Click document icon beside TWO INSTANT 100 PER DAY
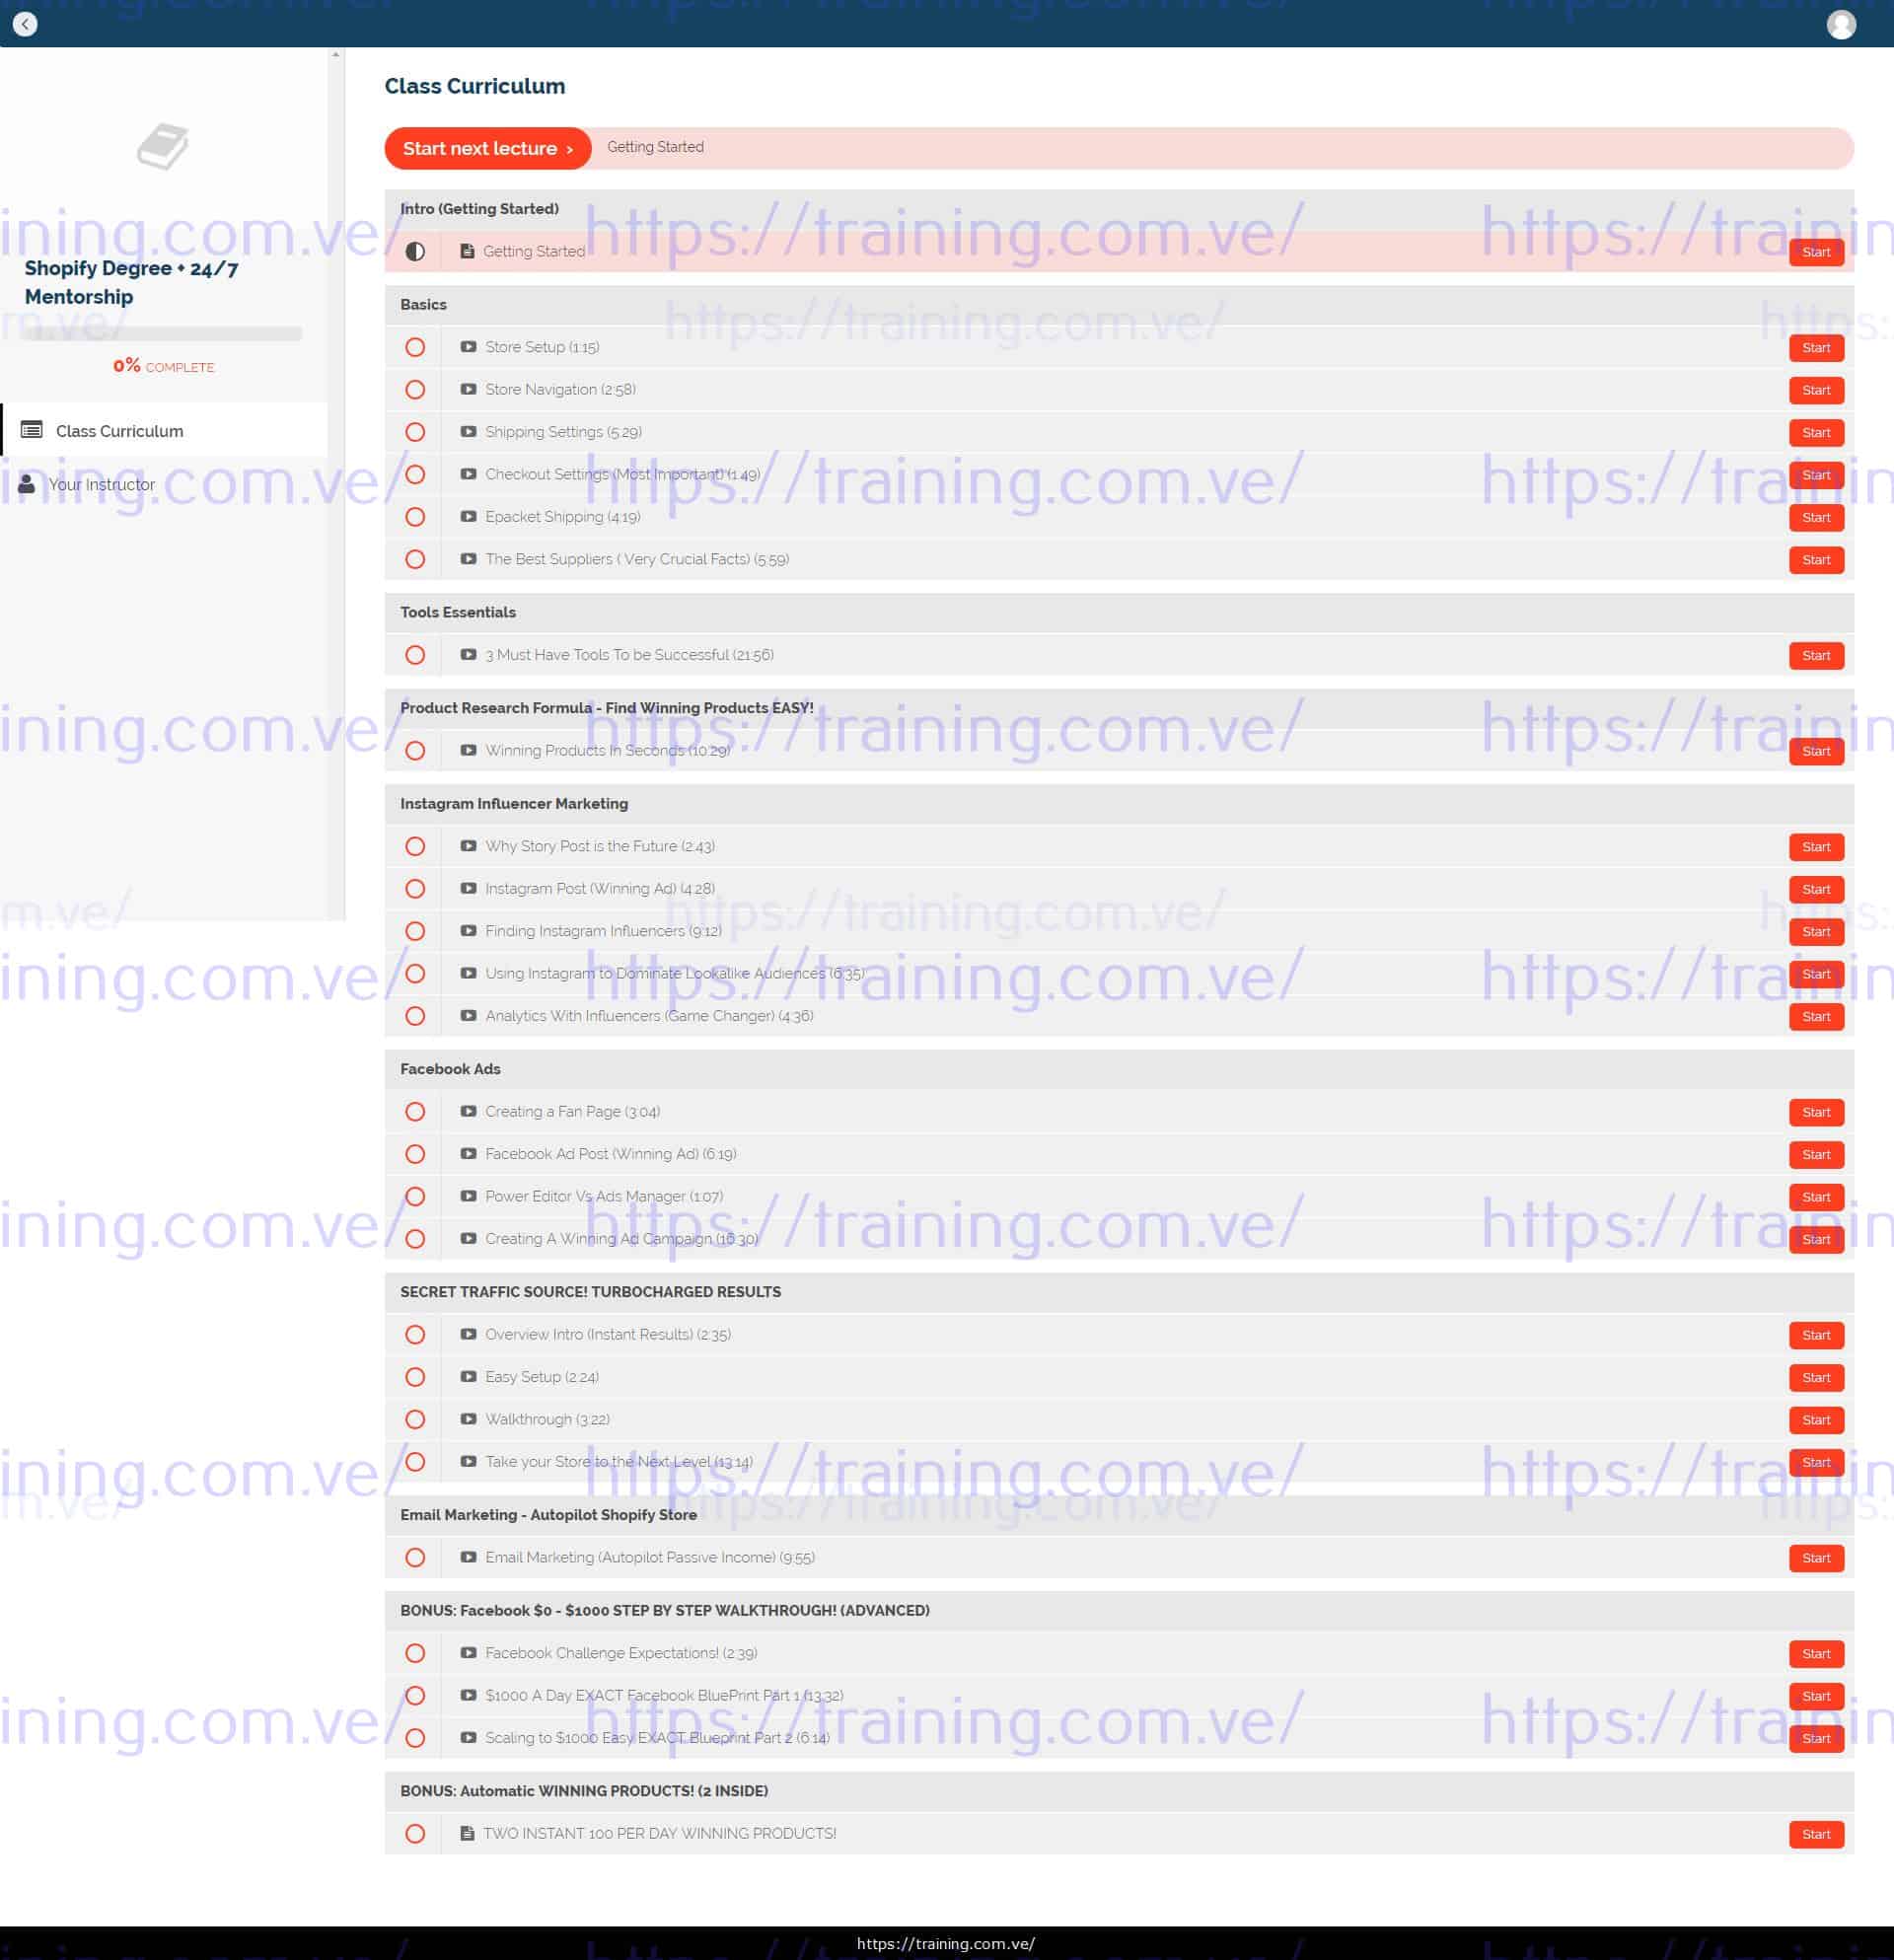The height and width of the screenshot is (1960, 1894). (x=467, y=1833)
